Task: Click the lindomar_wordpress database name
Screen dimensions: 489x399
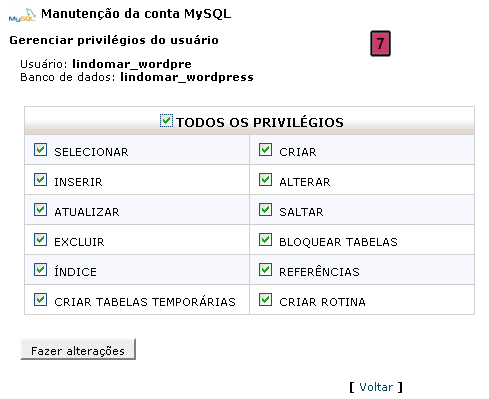Action: click(x=187, y=77)
